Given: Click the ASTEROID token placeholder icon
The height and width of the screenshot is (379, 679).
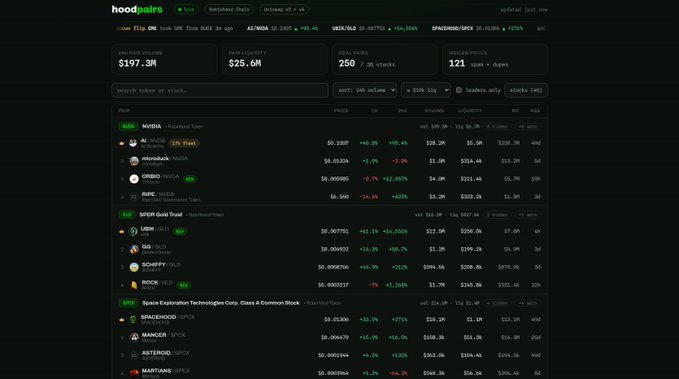Looking at the screenshot, I should click(134, 355).
